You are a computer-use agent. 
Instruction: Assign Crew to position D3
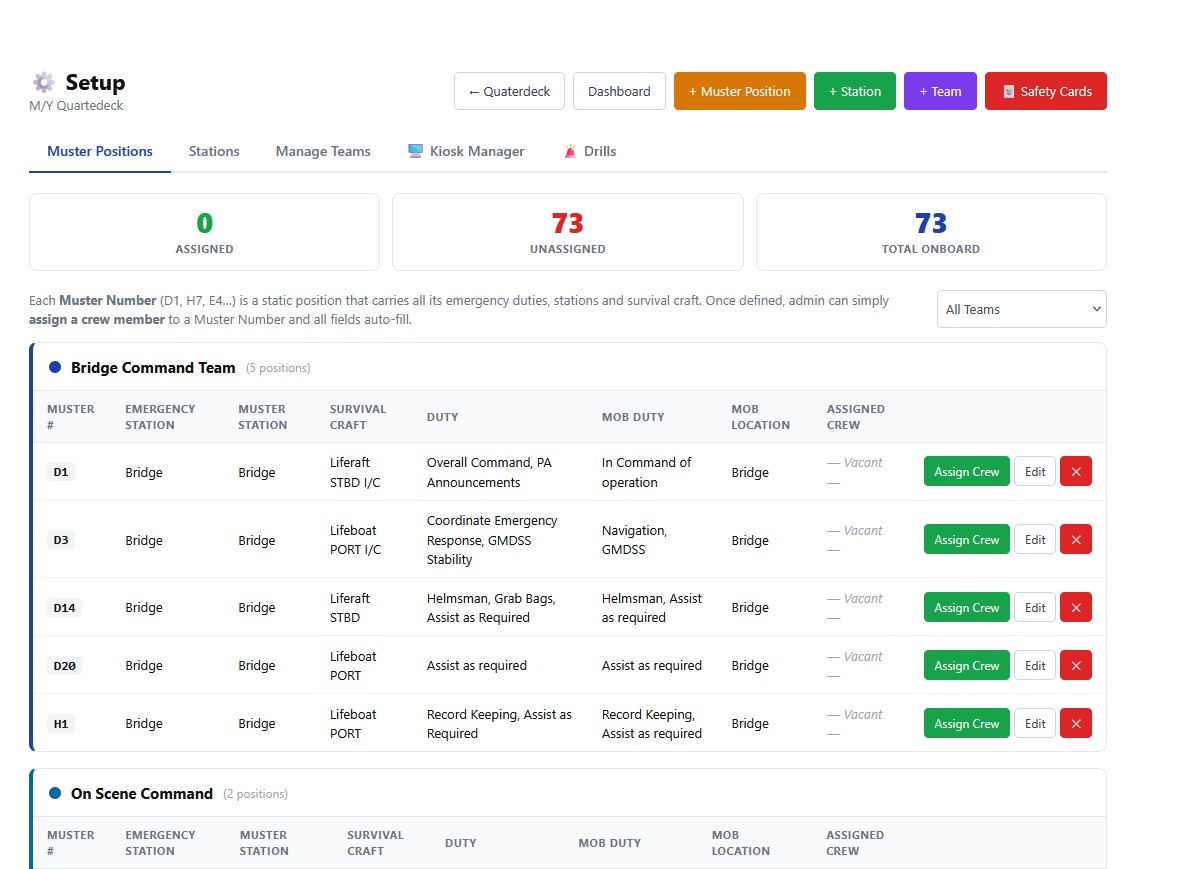pos(967,539)
